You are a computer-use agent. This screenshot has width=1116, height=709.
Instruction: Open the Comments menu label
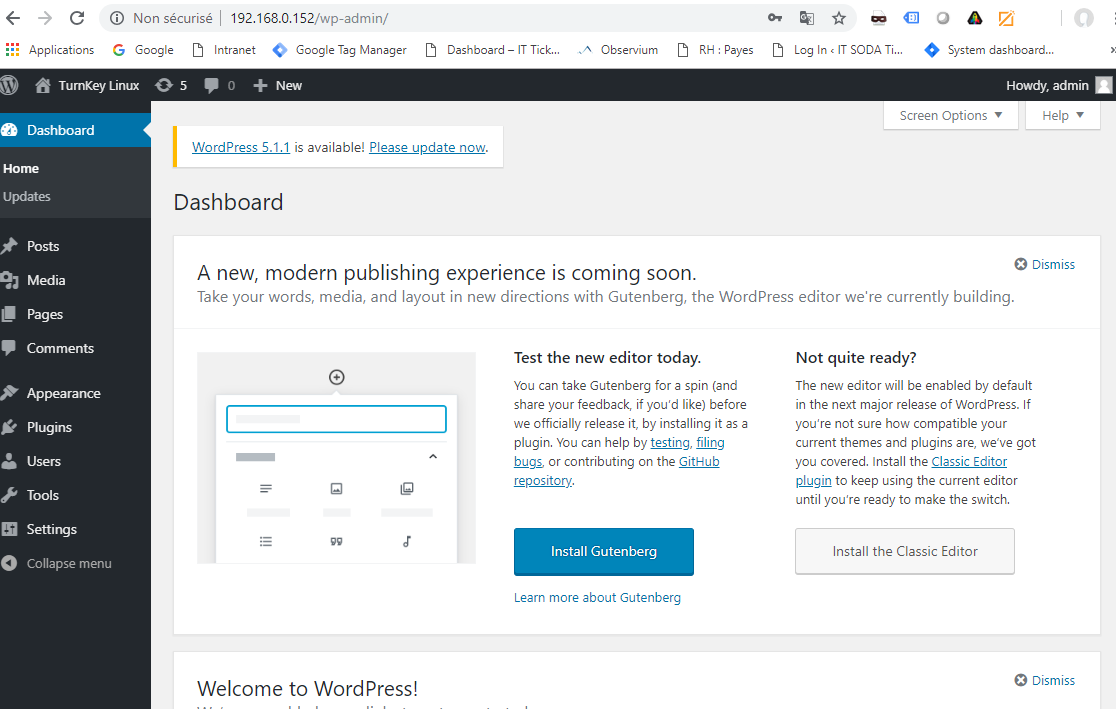click(60, 348)
